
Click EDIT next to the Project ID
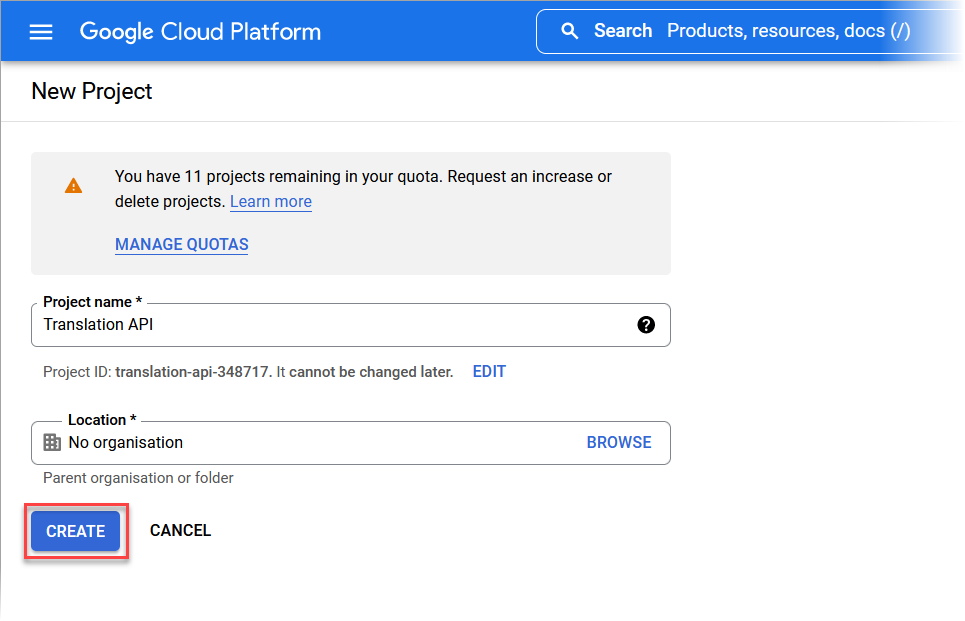[489, 371]
